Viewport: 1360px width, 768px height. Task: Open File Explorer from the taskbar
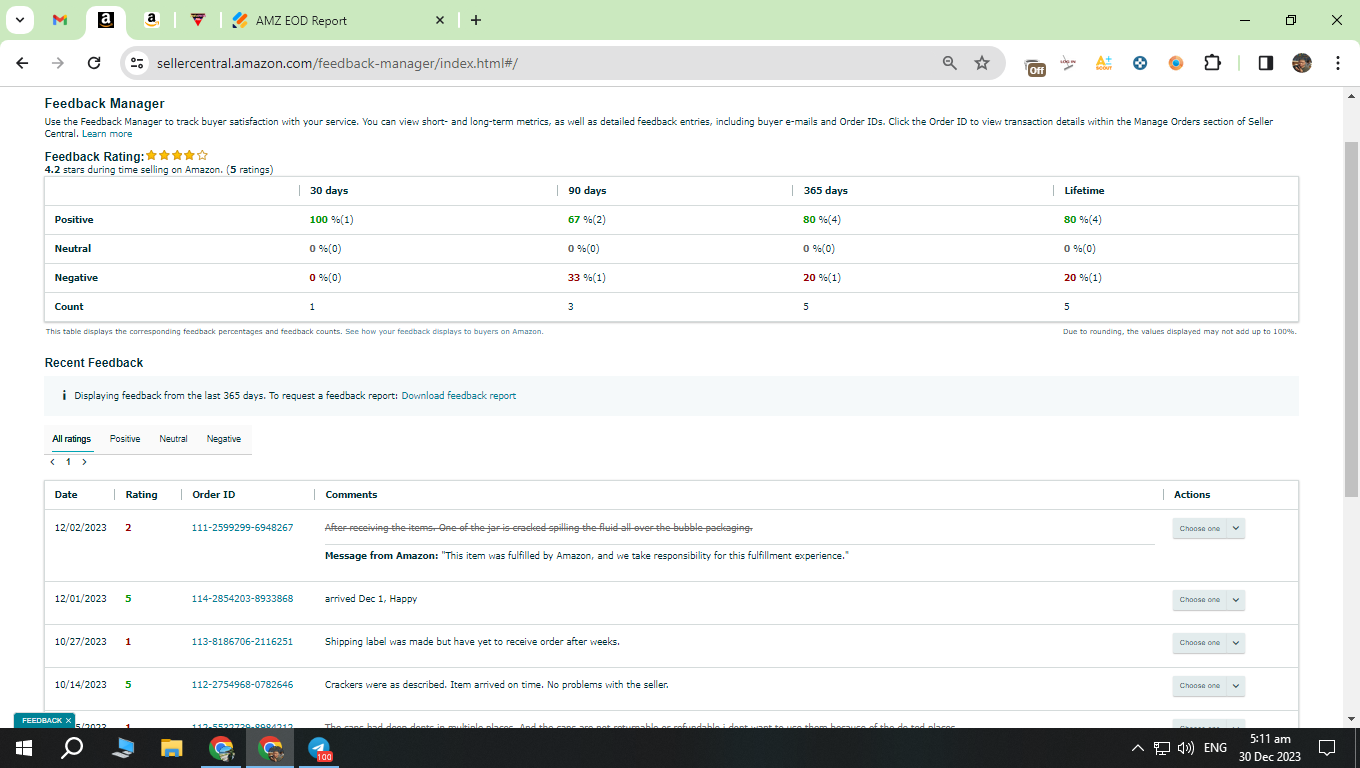[x=172, y=748]
